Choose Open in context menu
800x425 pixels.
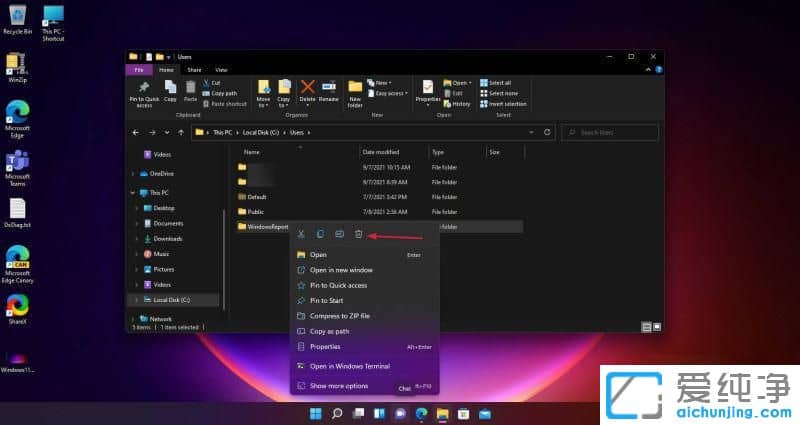pos(364,255)
